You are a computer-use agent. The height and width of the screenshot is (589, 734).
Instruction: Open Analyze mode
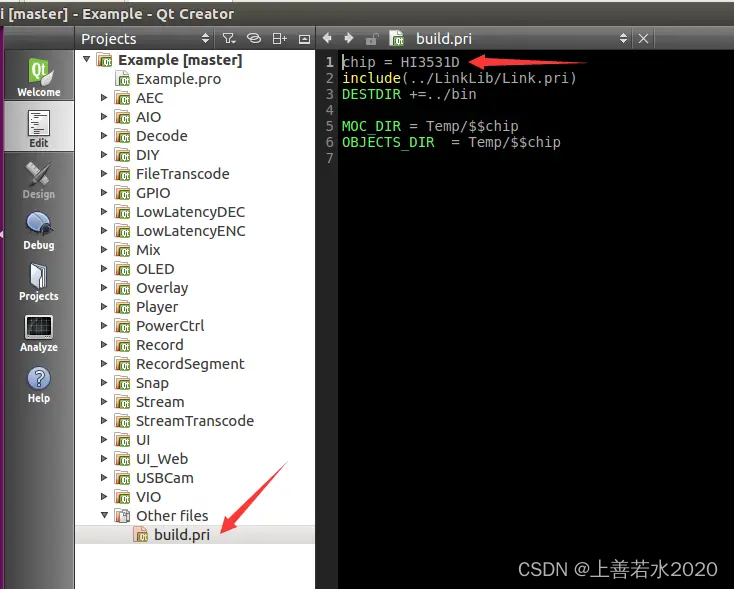tap(39, 333)
